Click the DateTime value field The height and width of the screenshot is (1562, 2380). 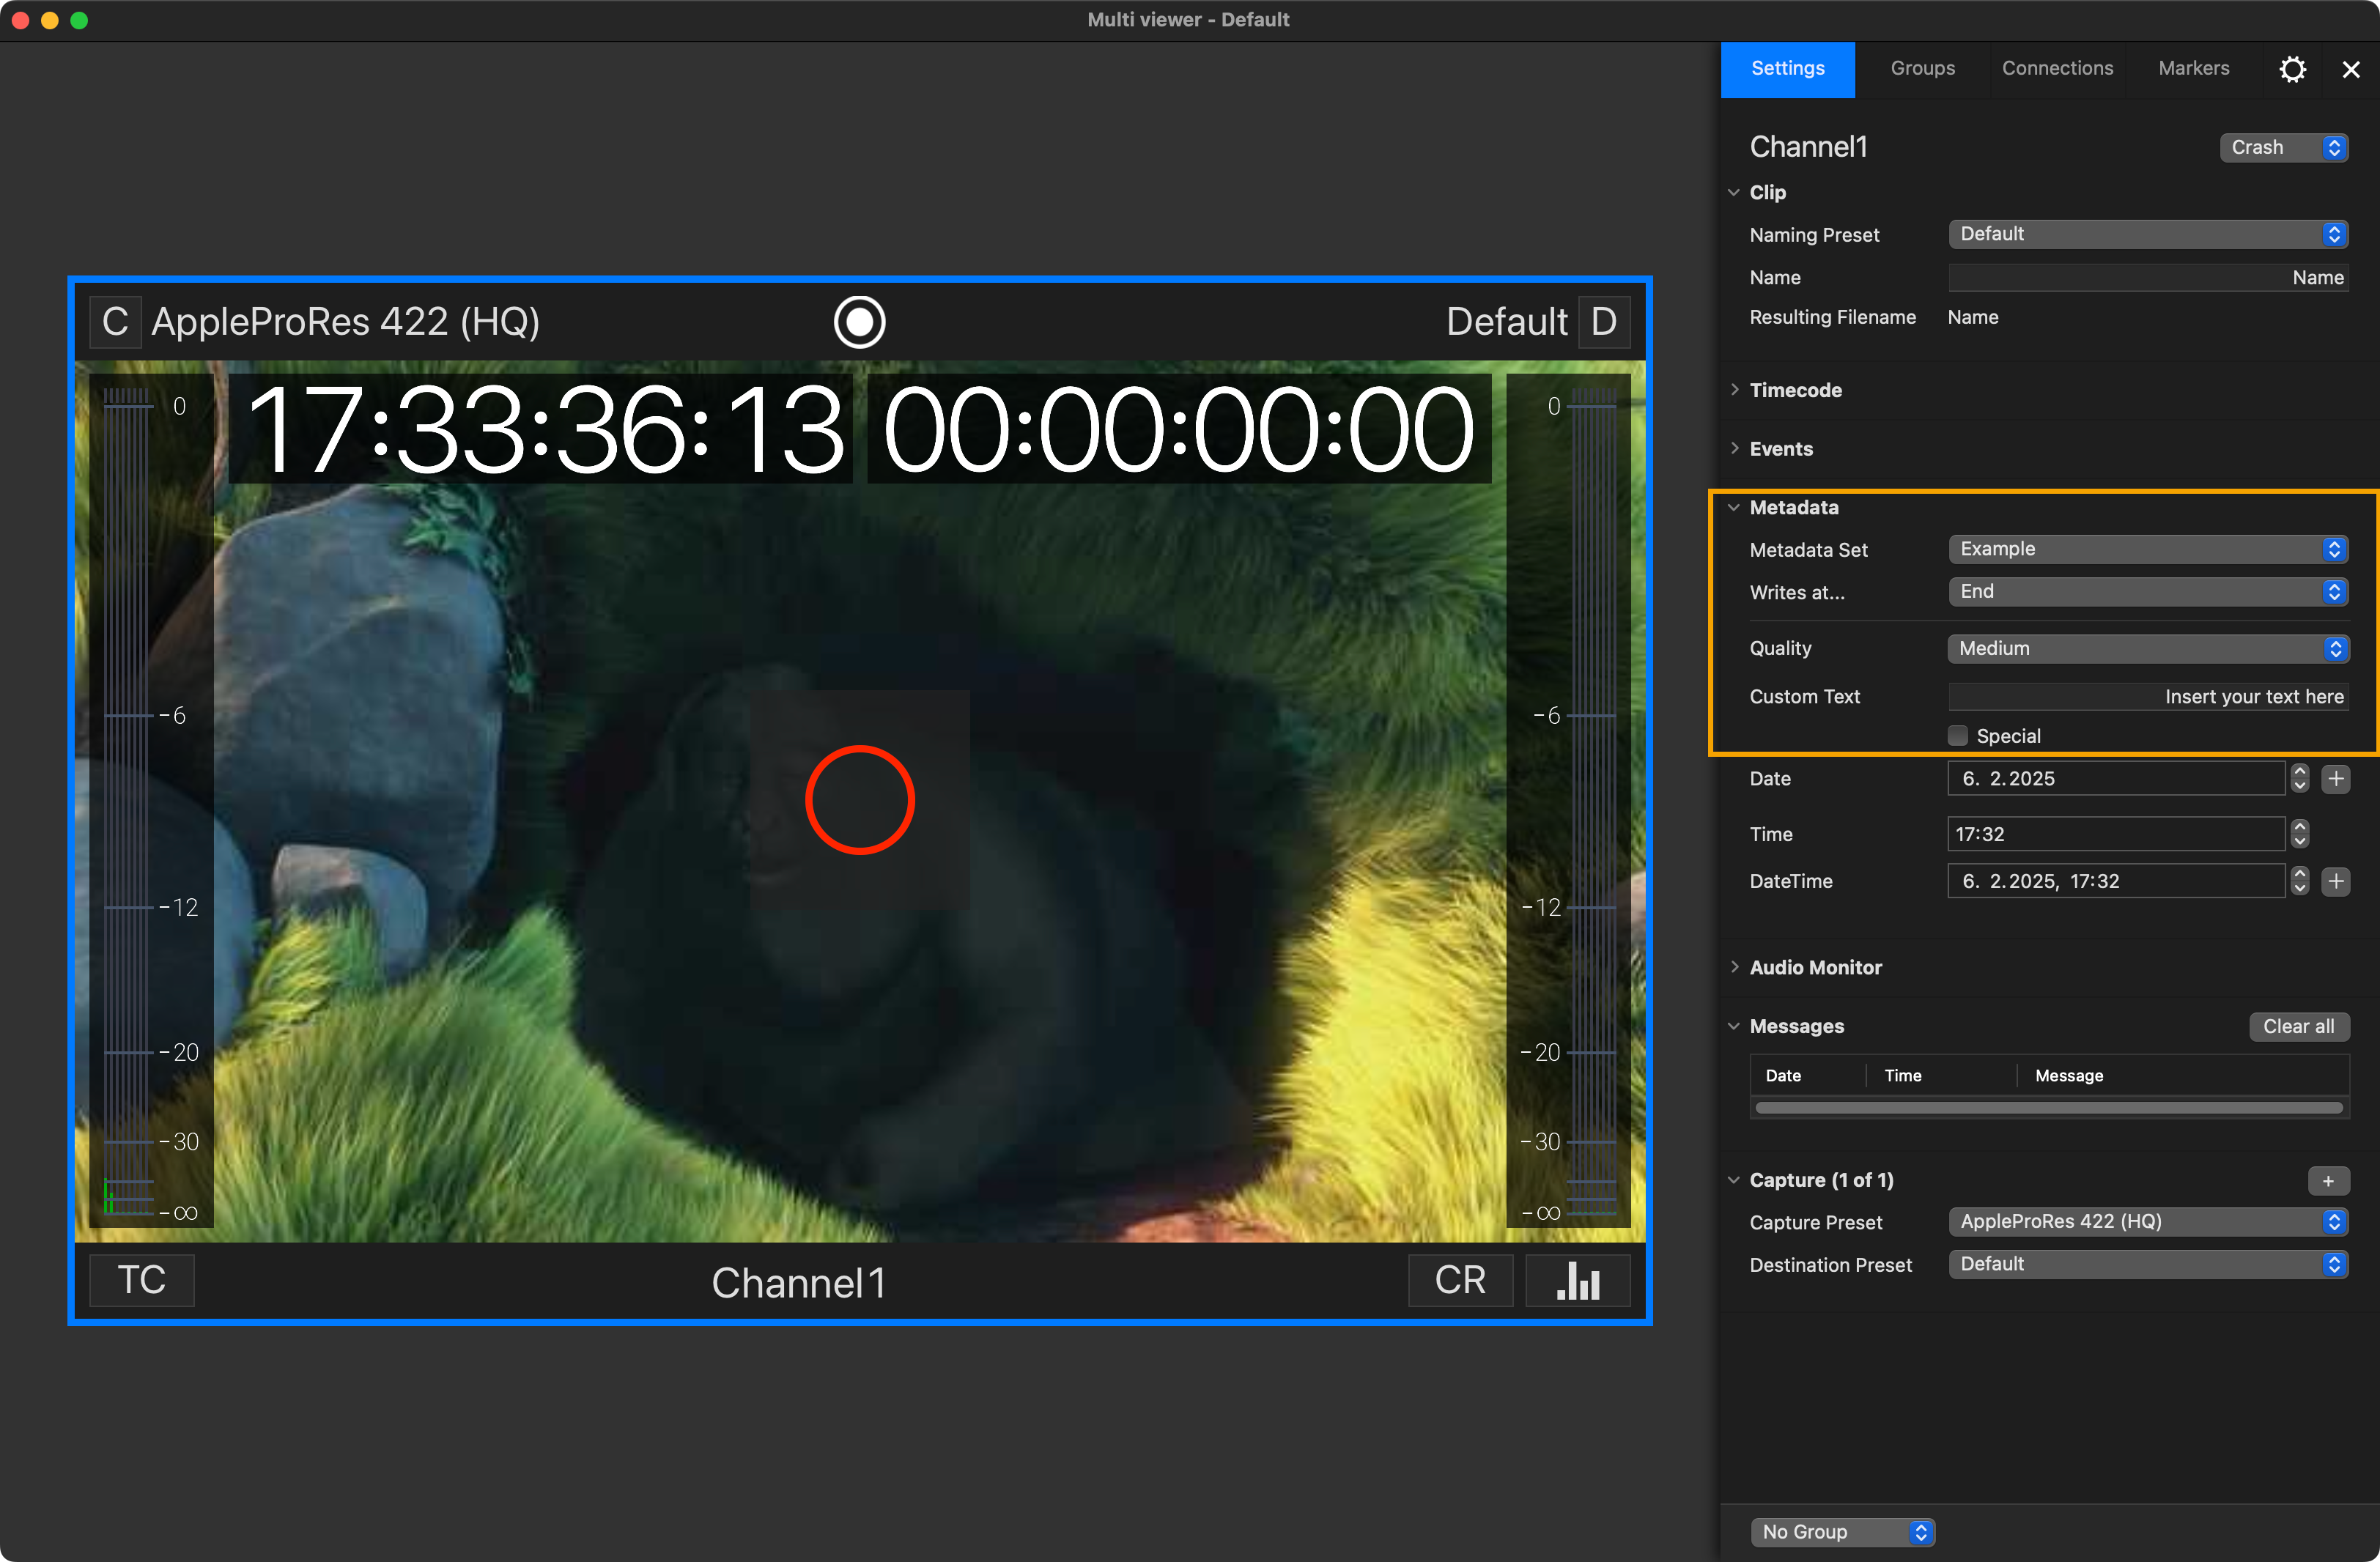[x=2116, y=881]
